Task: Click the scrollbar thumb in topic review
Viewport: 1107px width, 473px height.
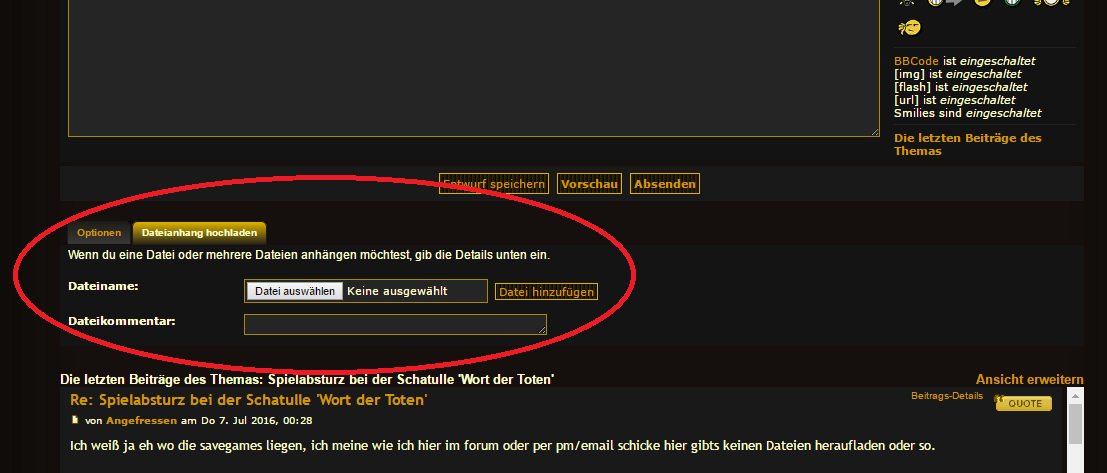Action: (1075, 425)
